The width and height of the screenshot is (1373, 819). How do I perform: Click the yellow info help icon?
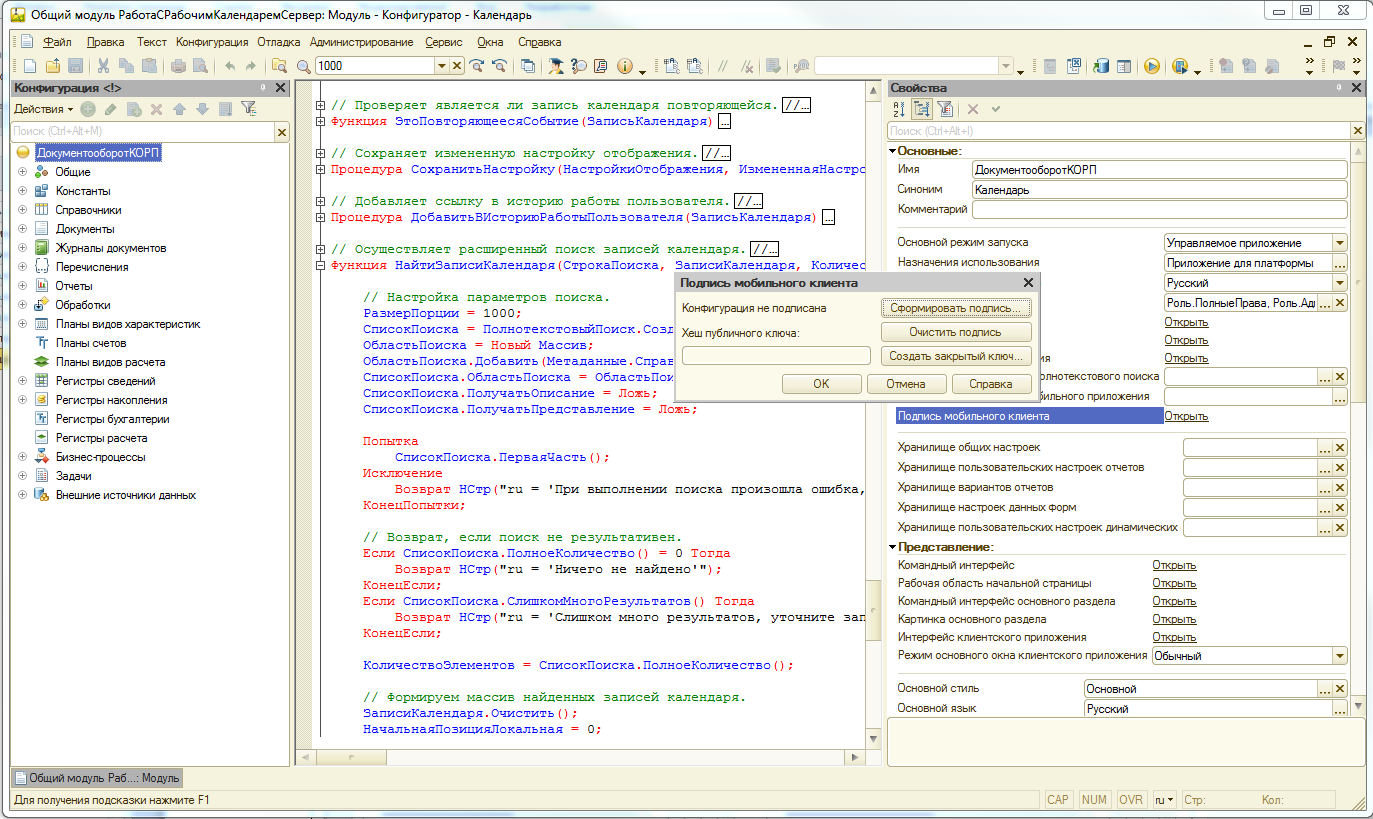(626, 66)
